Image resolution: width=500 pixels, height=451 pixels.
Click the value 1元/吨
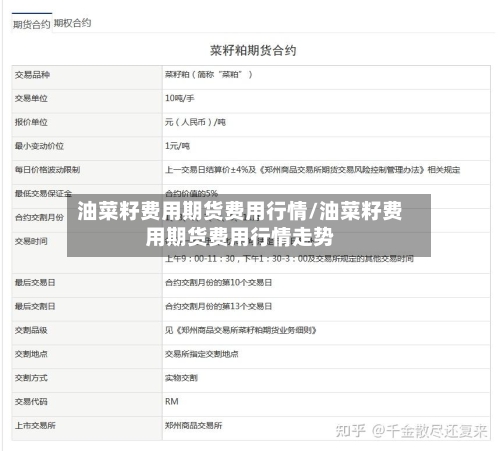tap(177, 146)
